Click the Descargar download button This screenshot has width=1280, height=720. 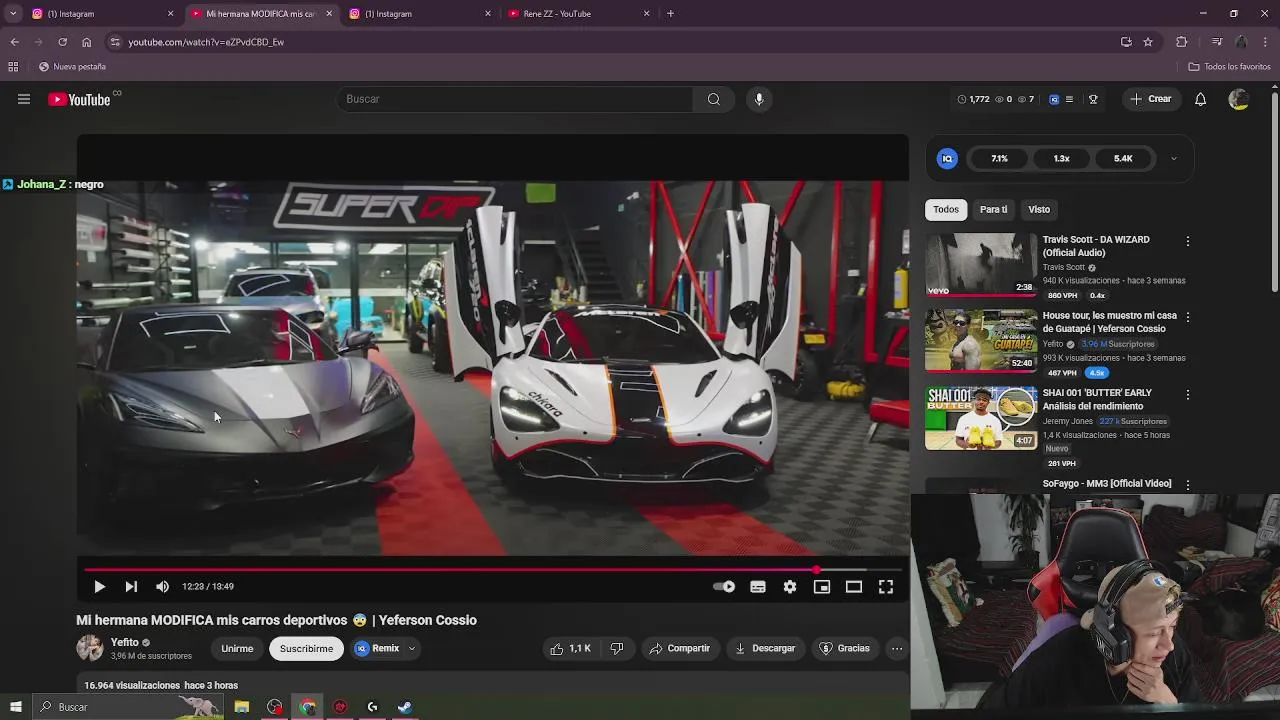click(765, 648)
